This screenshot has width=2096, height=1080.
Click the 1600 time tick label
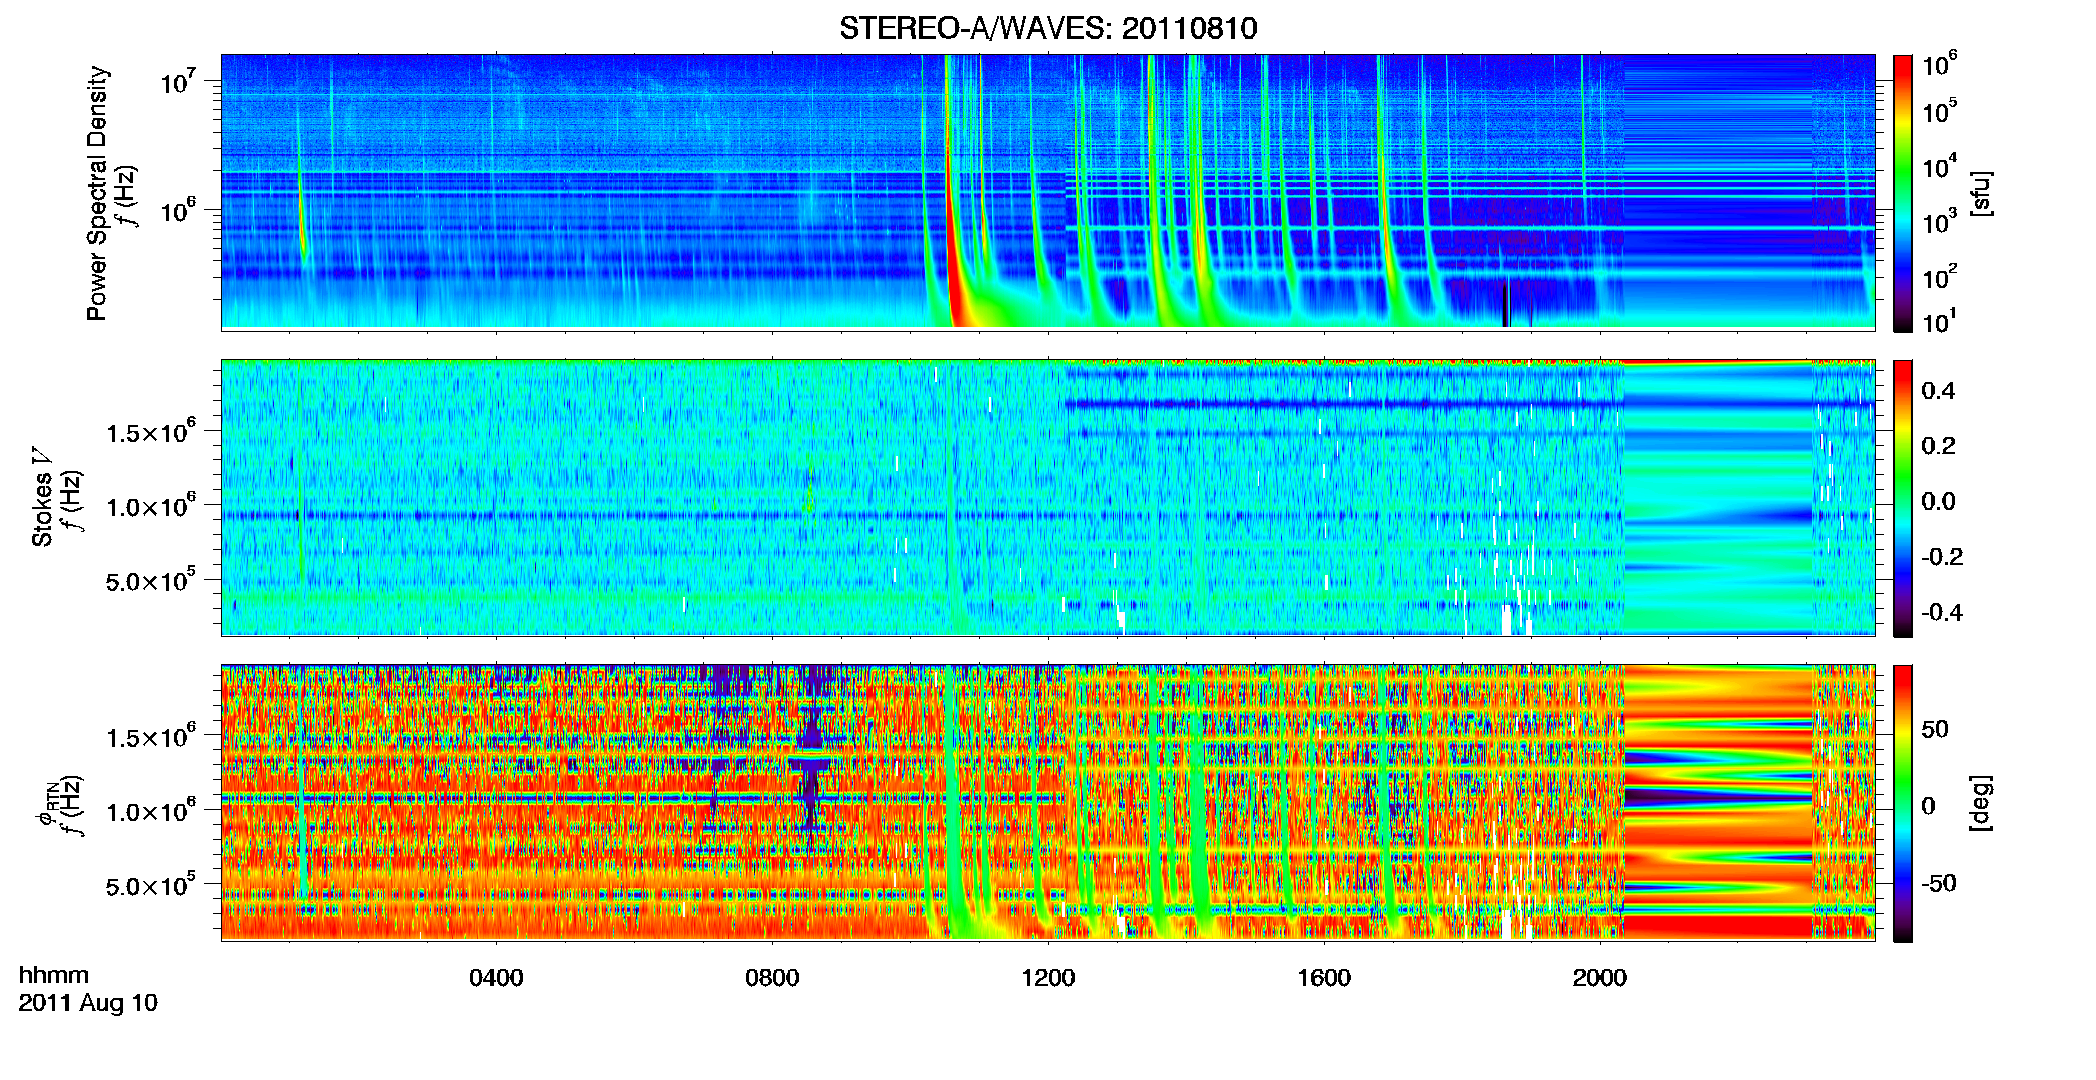(x=1324, y=977)
